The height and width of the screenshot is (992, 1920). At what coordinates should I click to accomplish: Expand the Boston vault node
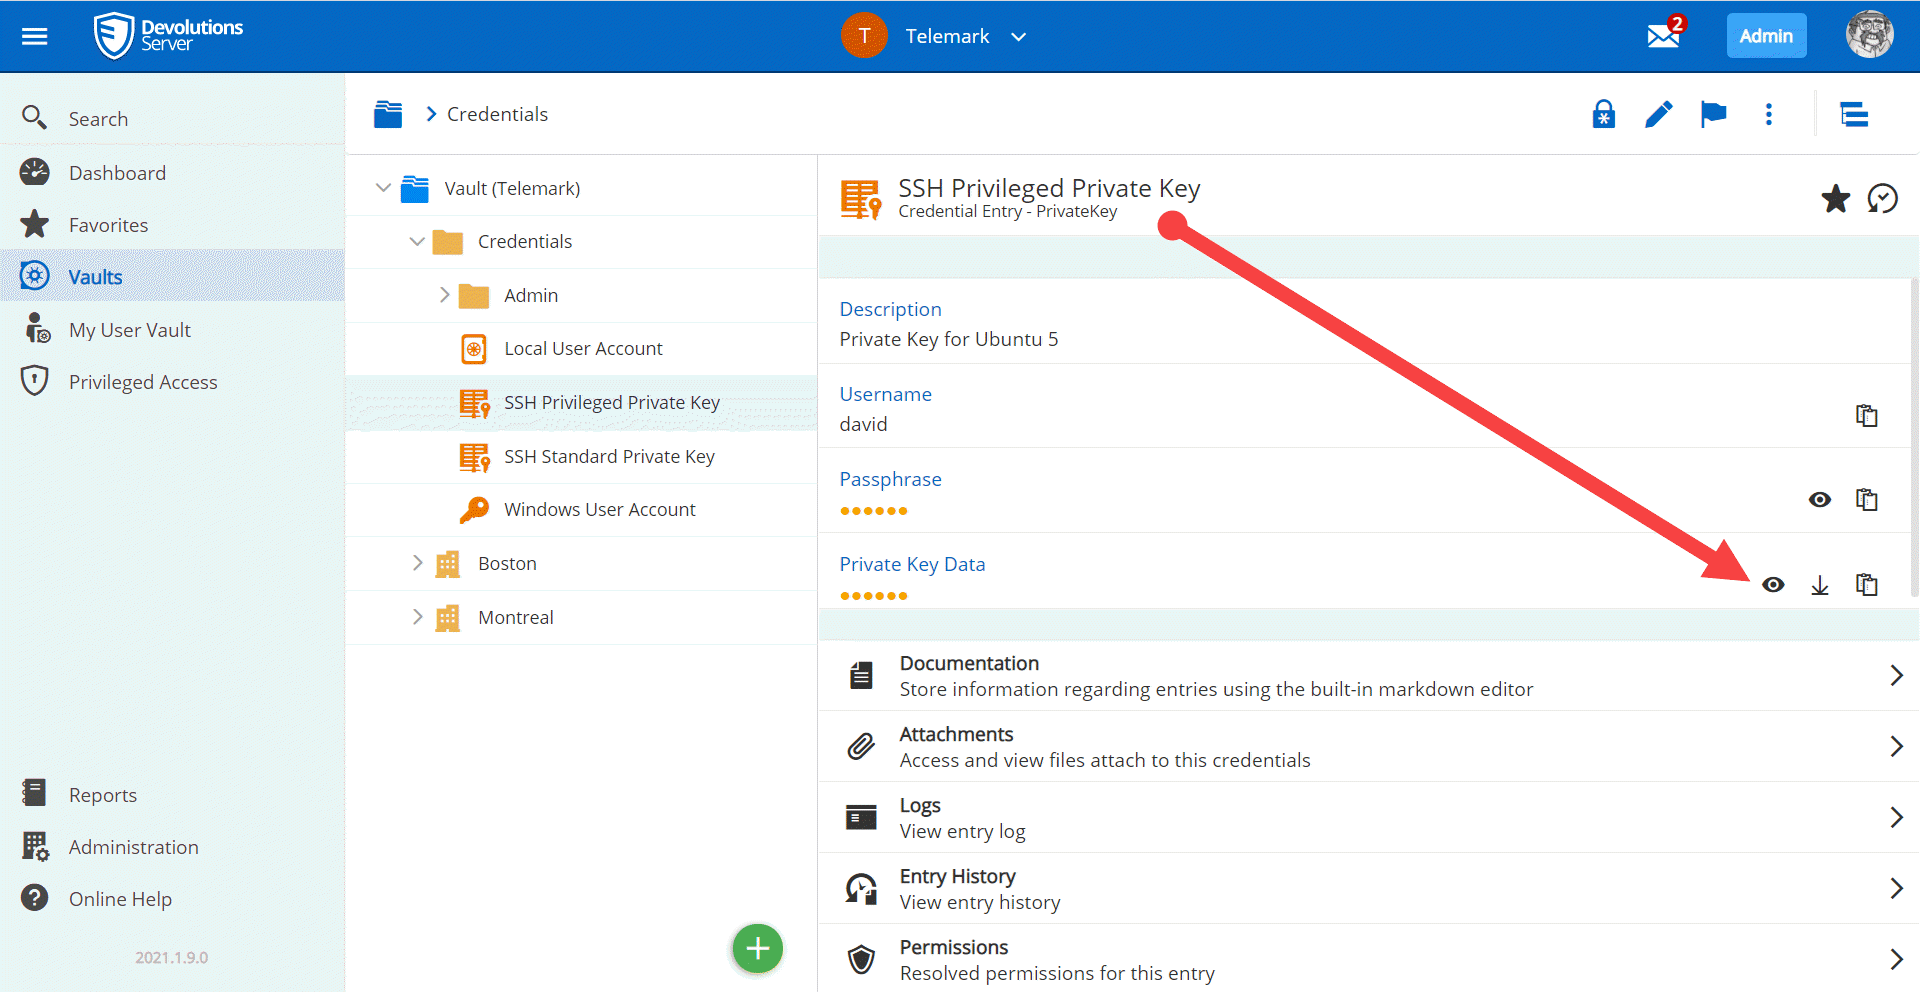[417, 563]
